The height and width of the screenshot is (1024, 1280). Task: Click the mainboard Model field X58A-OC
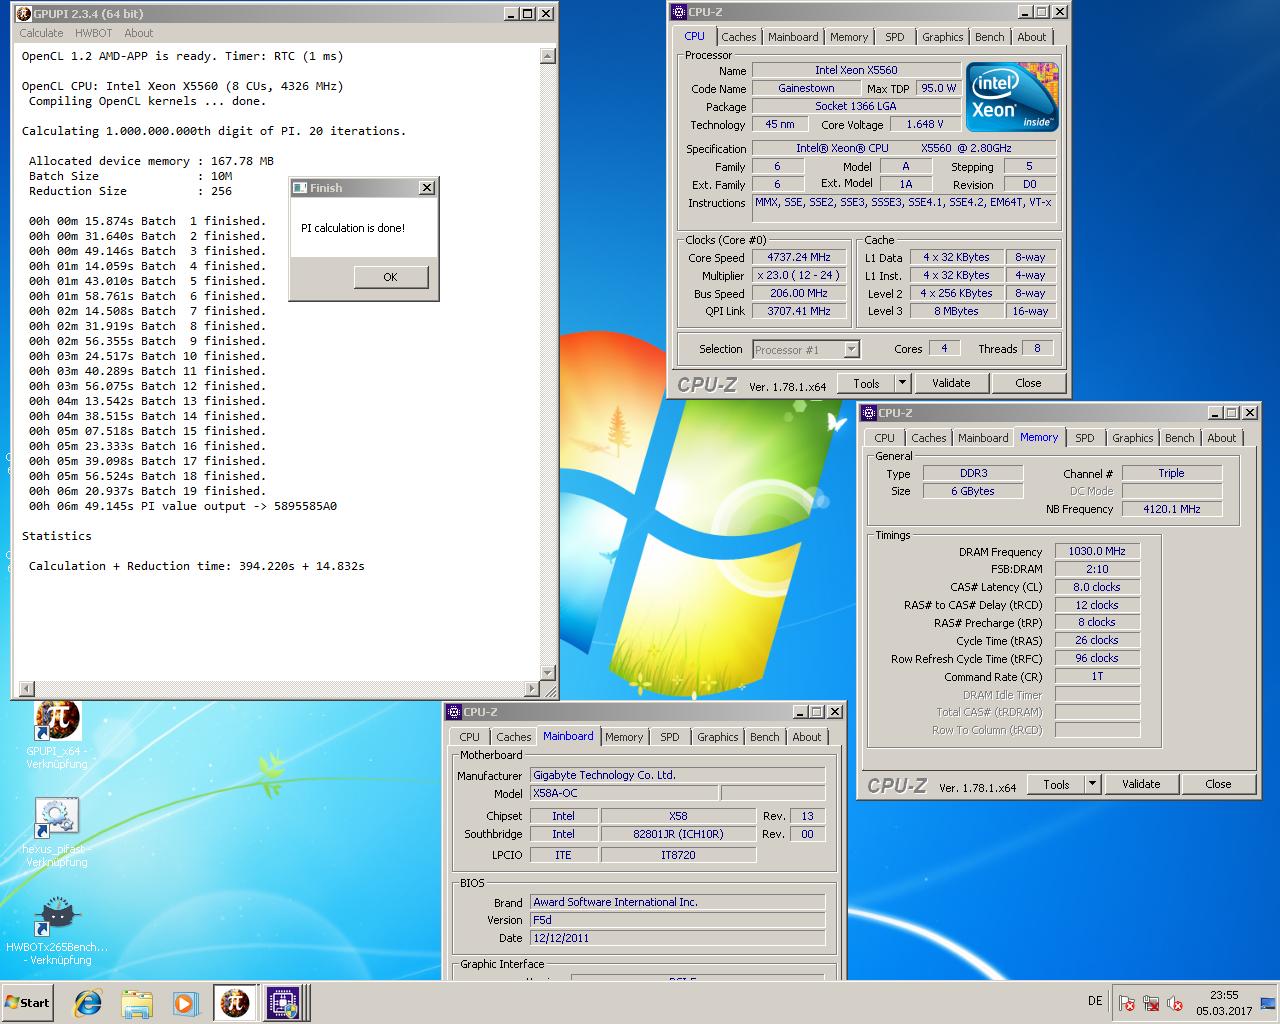(x=624, y=793)
